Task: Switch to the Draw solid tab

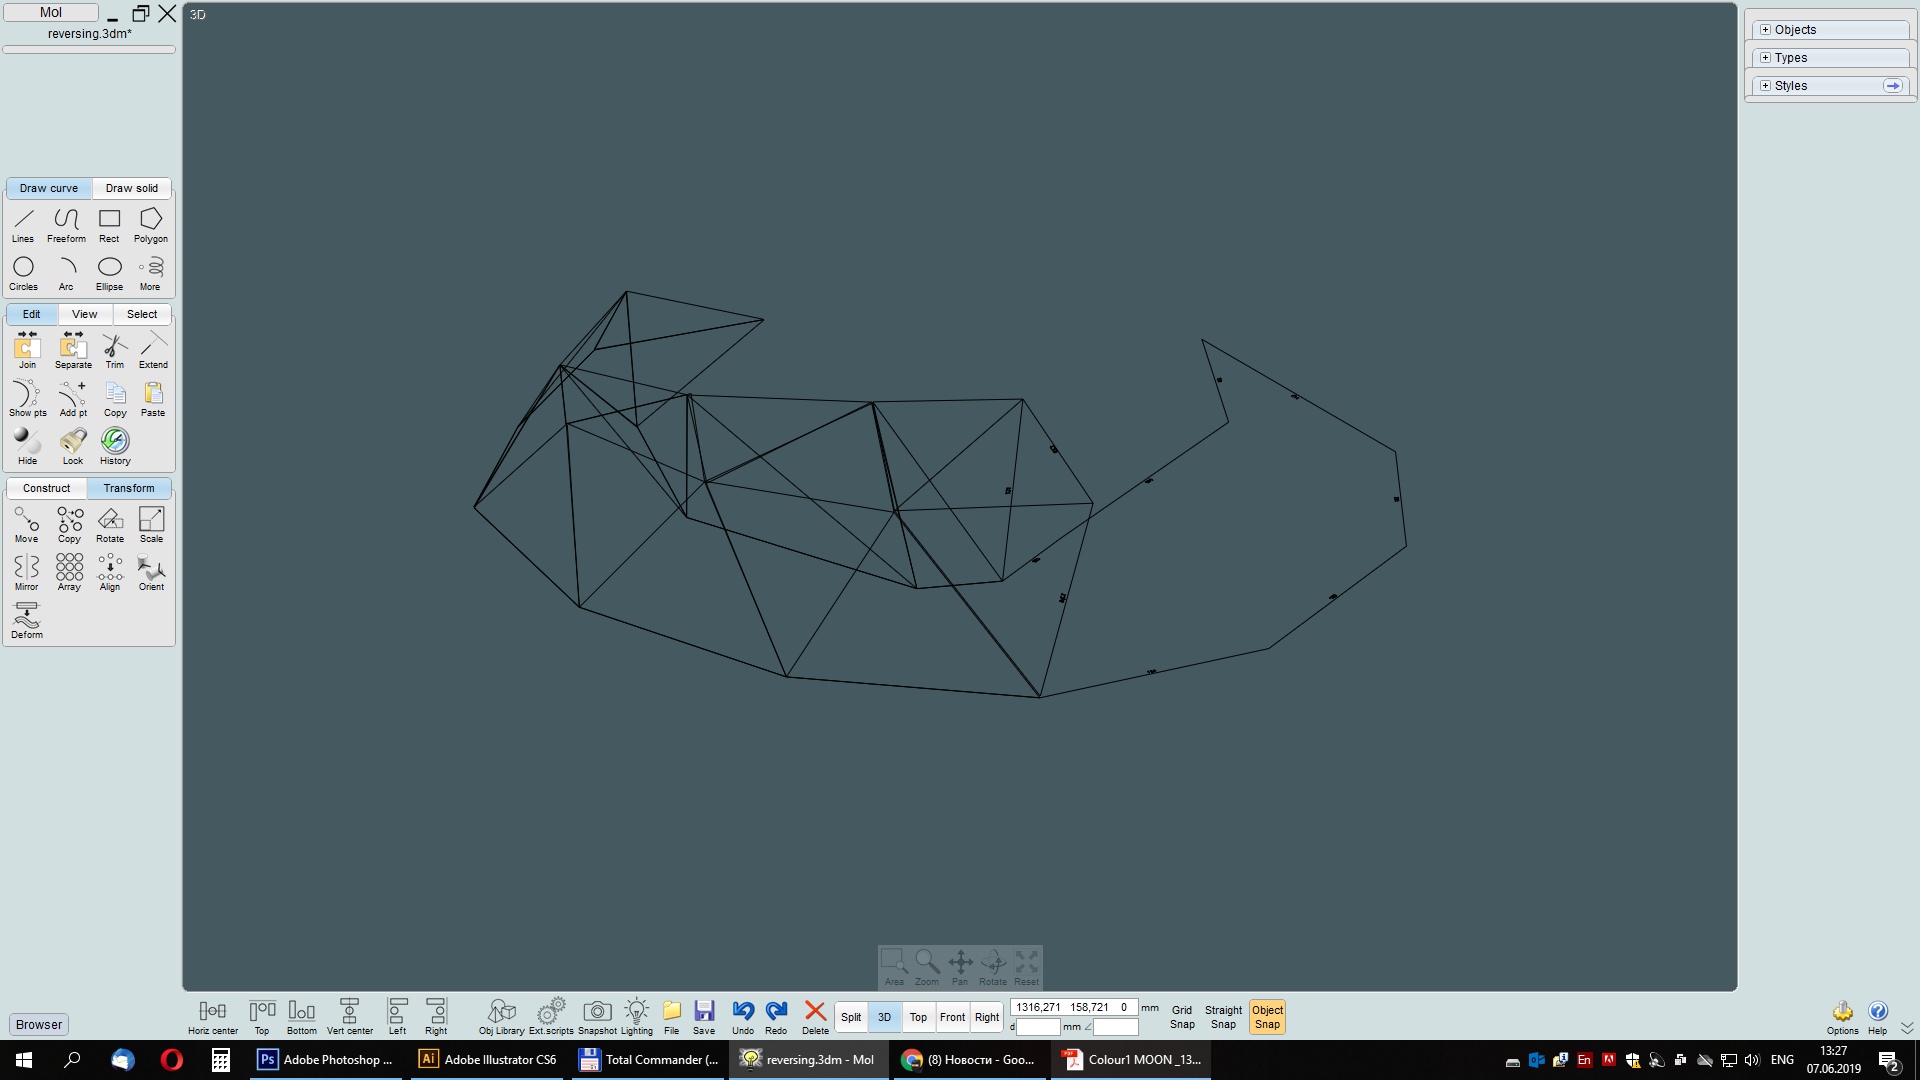Action: (132, 188)
